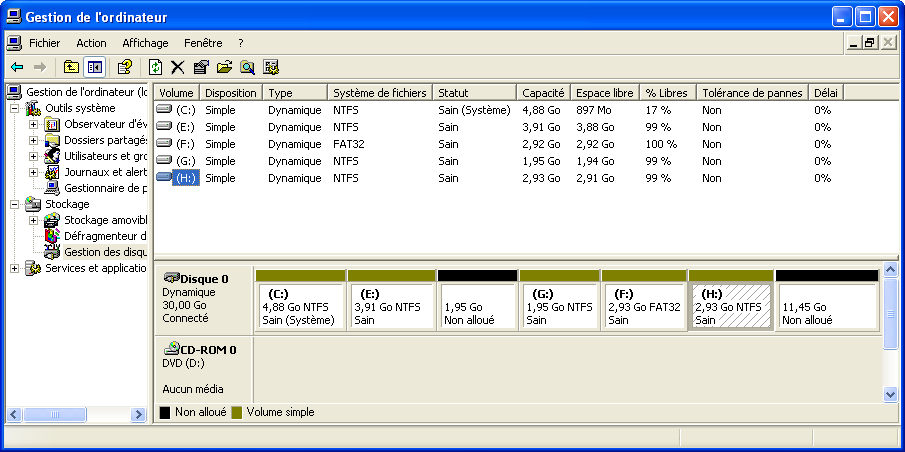Collapse the Stockage node
This screenshot has width=905, height=452.
[x=14, y=204]
